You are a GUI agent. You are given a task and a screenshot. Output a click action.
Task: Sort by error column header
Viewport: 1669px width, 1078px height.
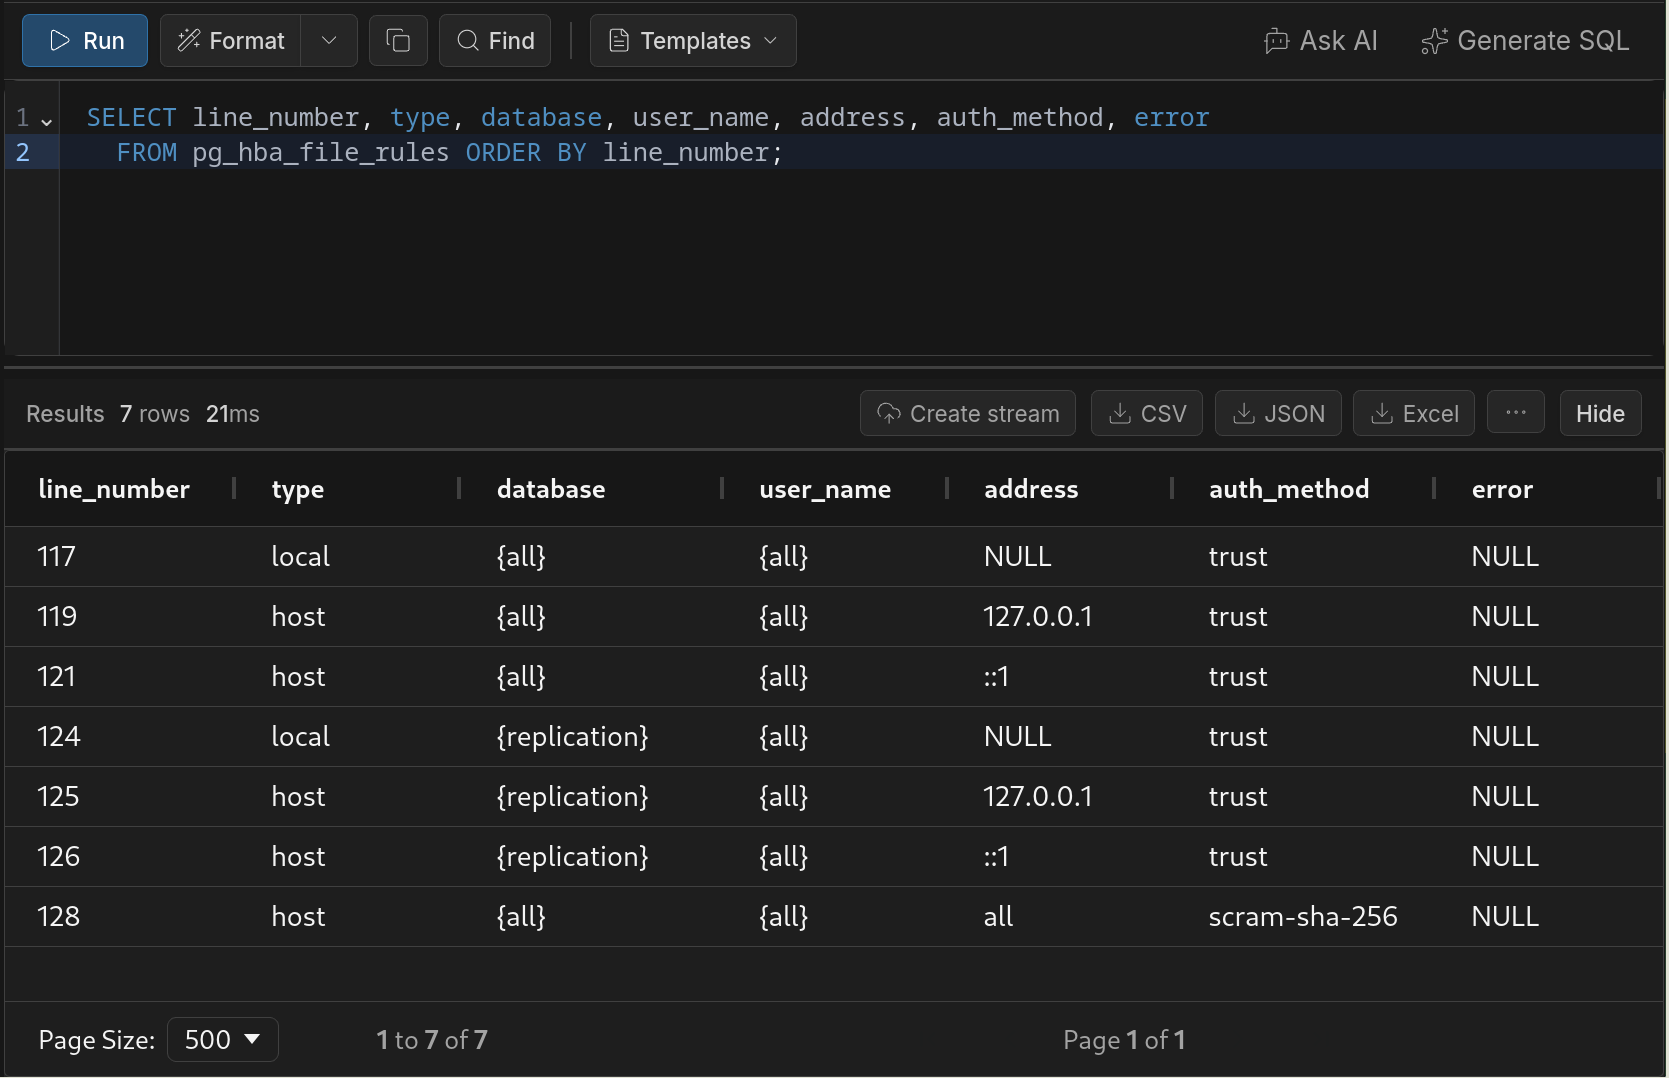tap(1502, 489)
